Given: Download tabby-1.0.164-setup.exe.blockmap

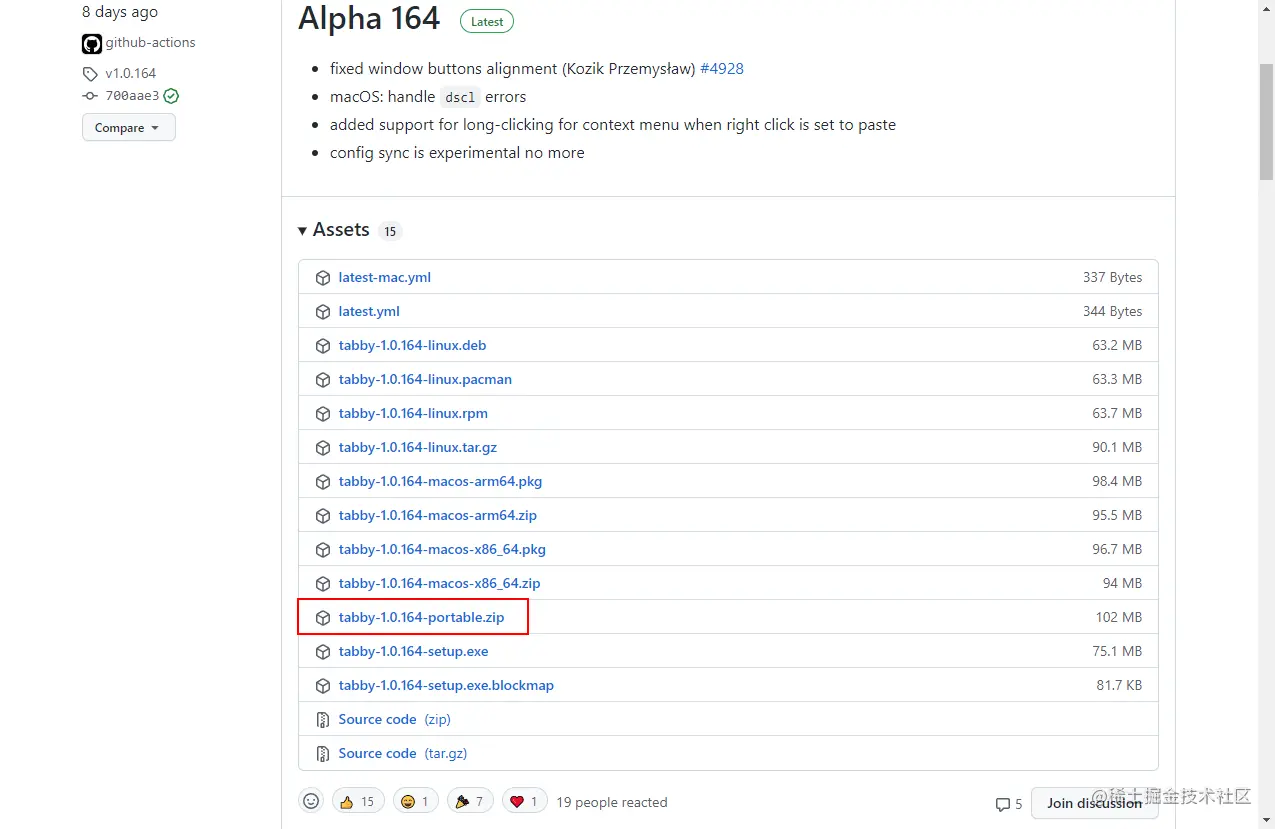Looking at the screenshot, I should 446,686.
